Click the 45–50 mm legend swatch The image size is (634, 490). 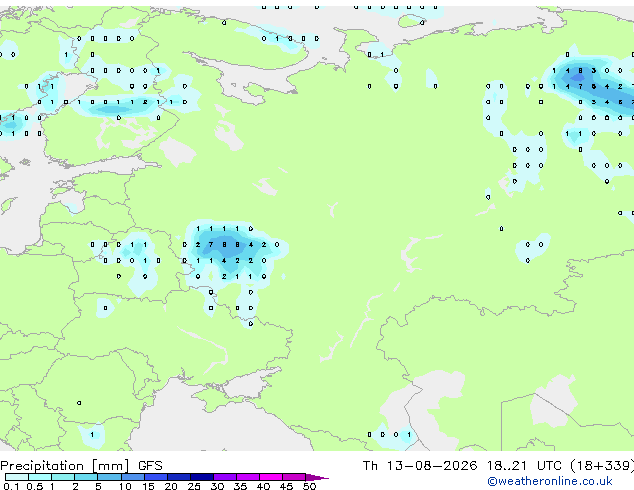[x=294, y=477]
